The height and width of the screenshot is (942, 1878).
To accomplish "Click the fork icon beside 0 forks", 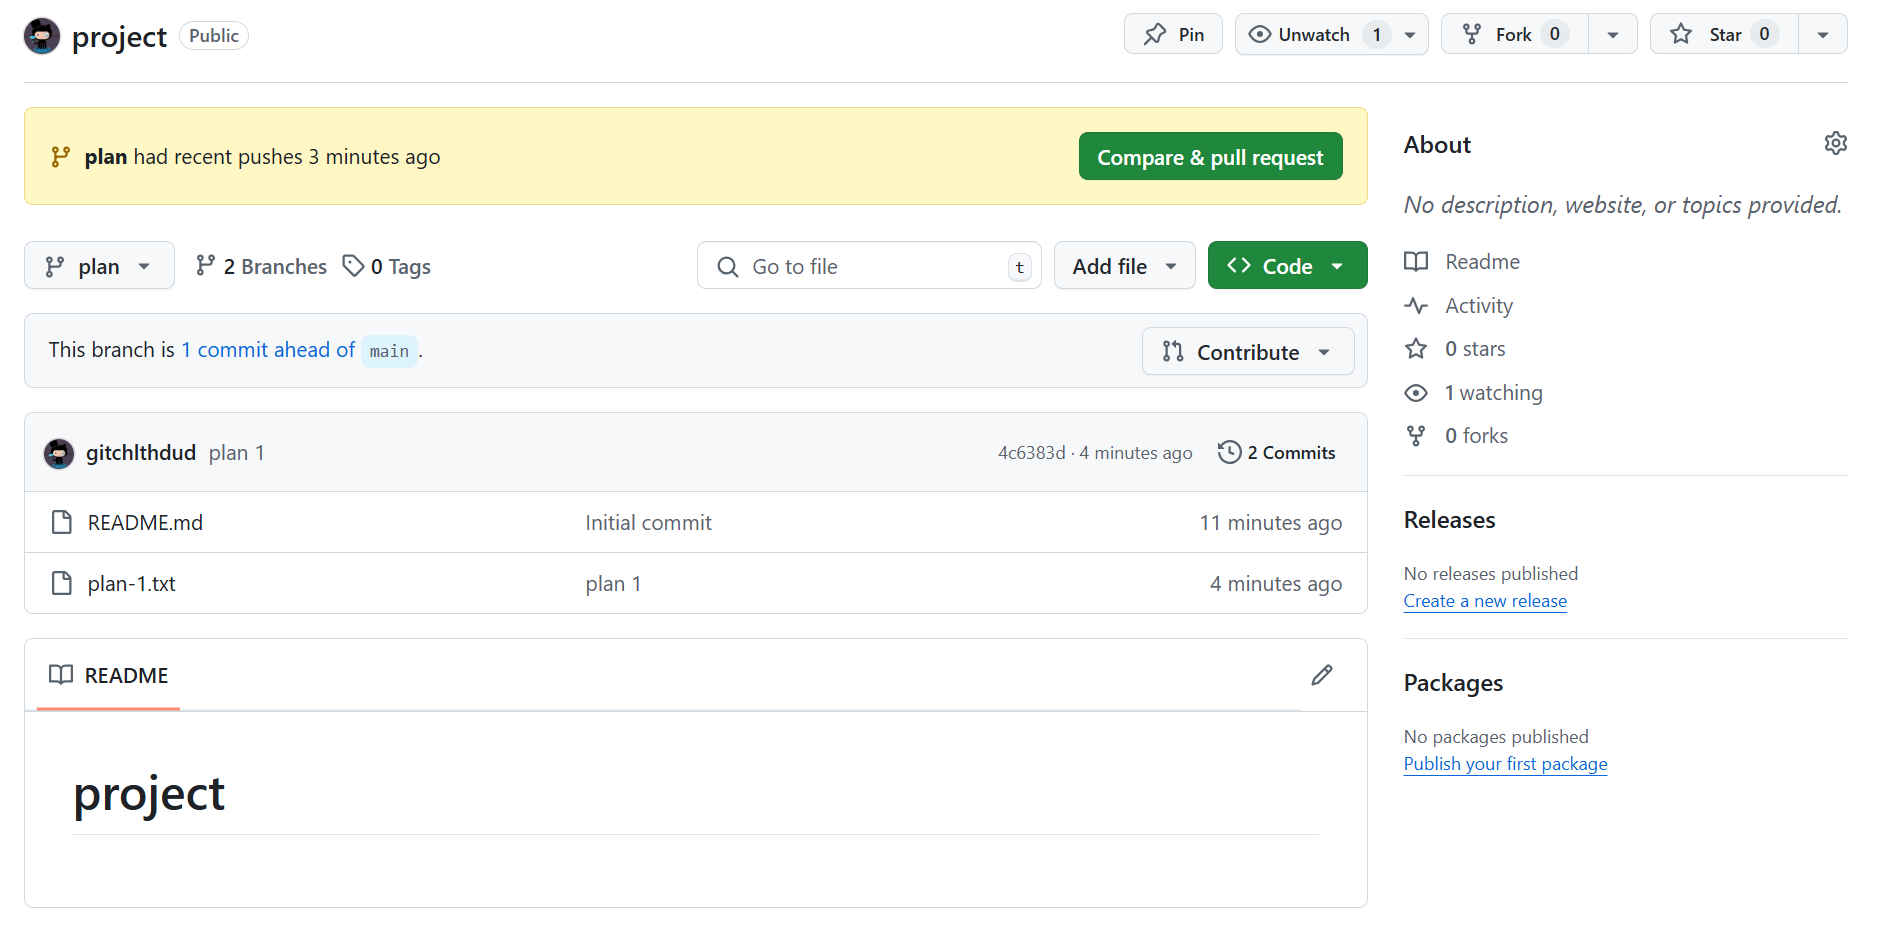I will click(x=1416, y=436).
